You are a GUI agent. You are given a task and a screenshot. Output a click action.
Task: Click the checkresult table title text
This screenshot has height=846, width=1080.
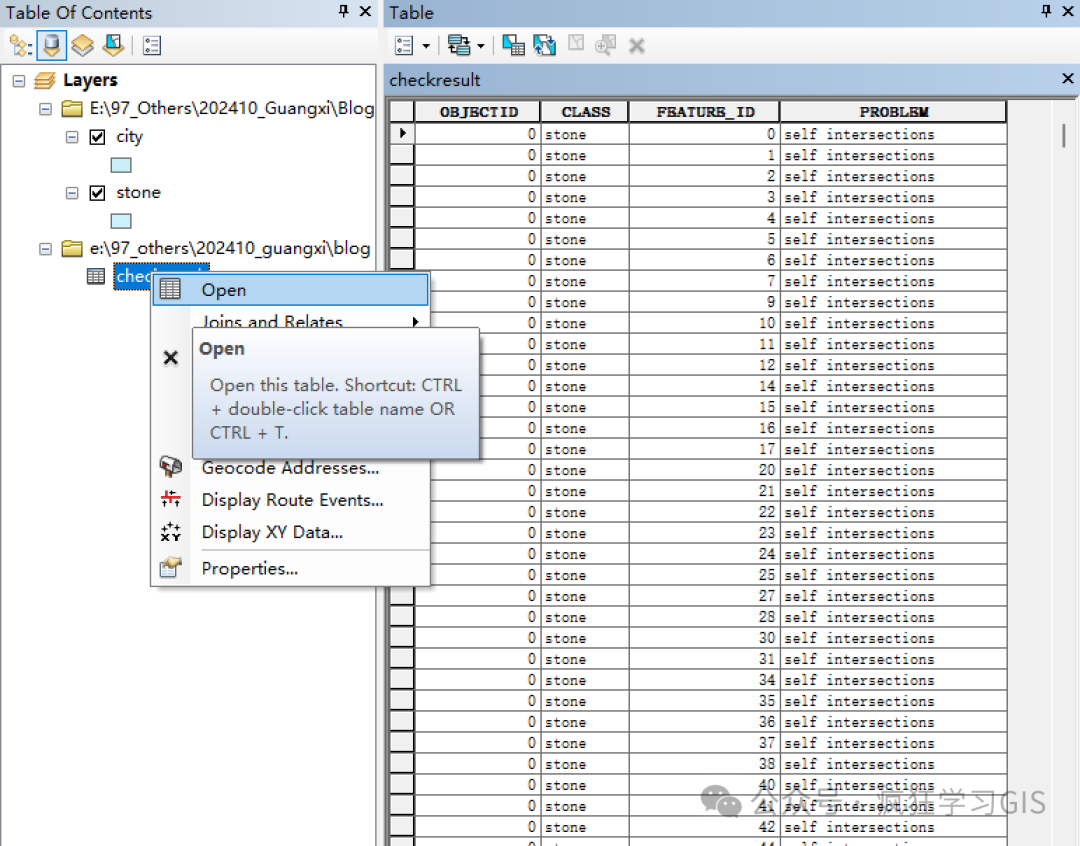(x=435, y=80)
